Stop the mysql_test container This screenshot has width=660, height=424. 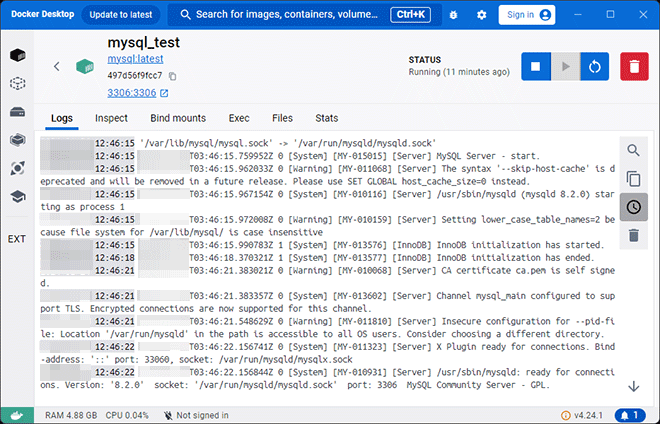tap(536, 66)
